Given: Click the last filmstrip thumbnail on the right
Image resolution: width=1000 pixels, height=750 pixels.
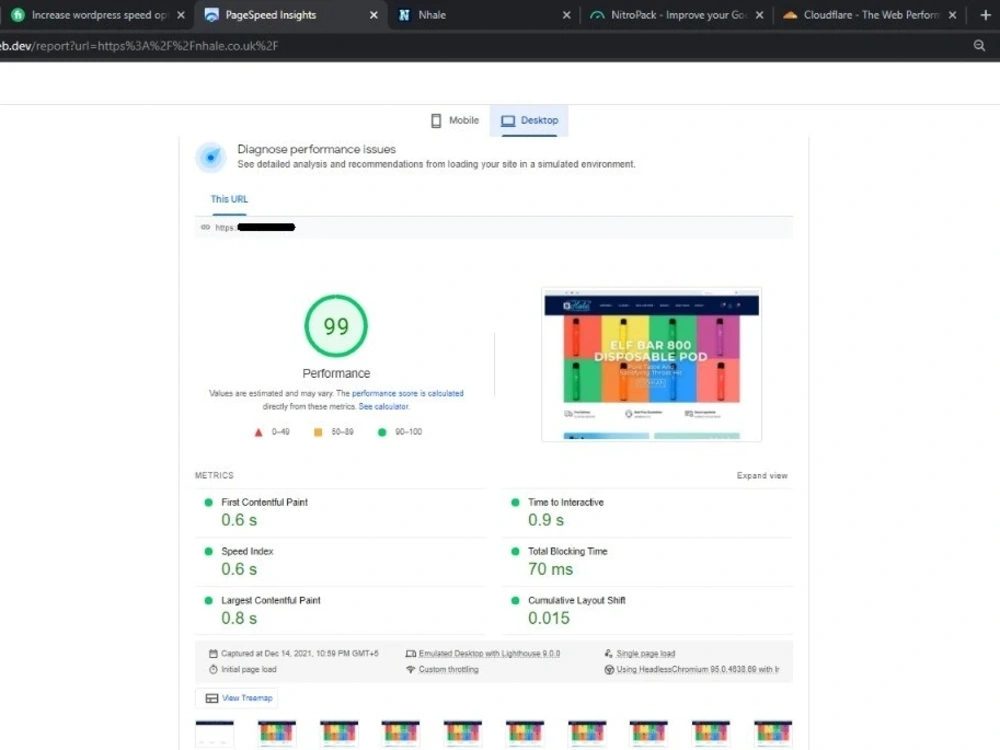Looking at the screenshot, I should (x=772, y=733).
